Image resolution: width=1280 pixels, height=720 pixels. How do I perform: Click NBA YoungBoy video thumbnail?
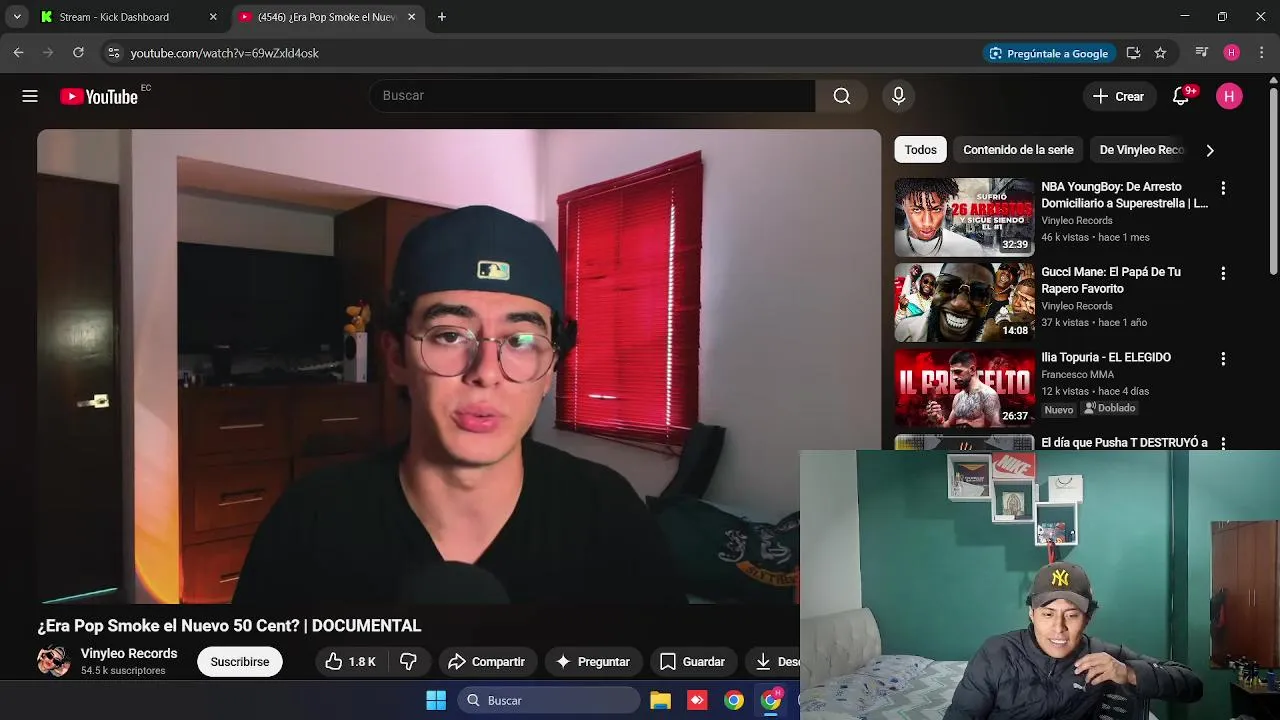pos(964,217)
